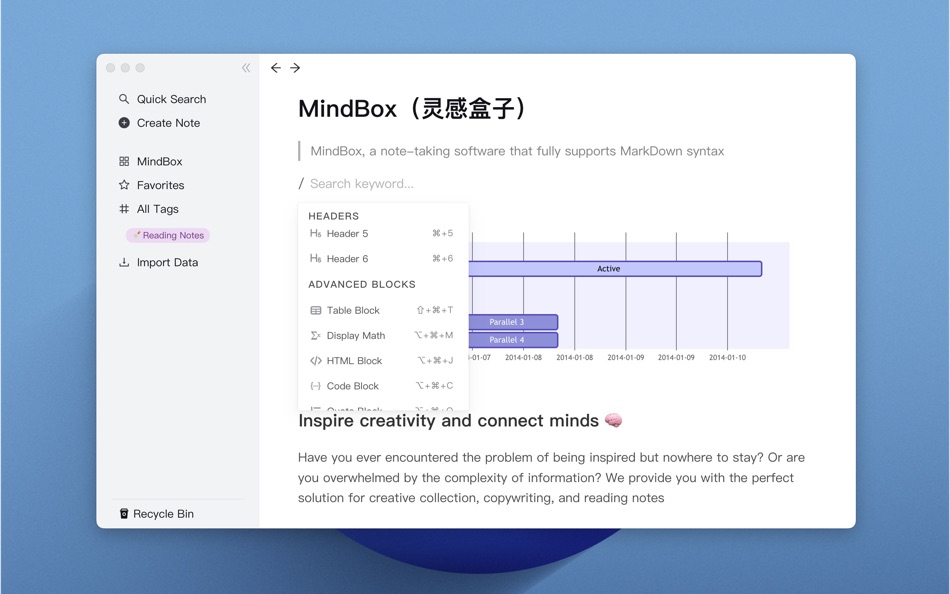Click the Favorites star icon

124,185
